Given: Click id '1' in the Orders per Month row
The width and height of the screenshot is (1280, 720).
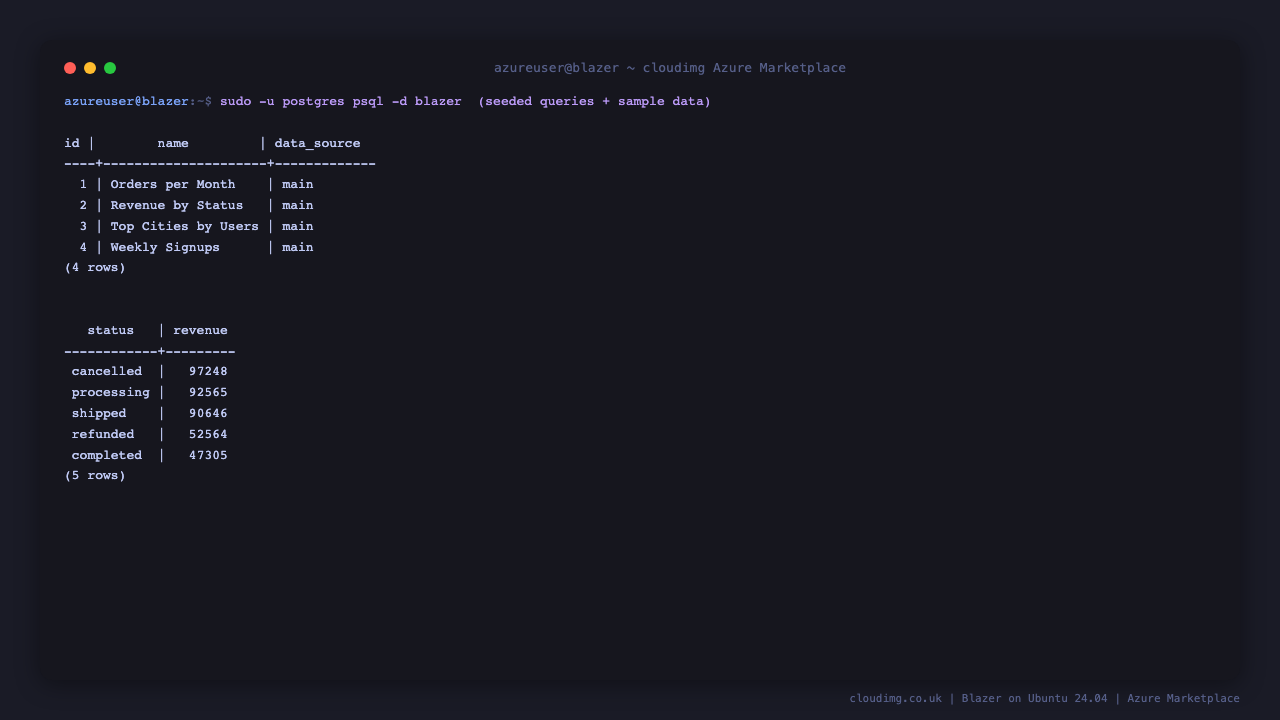Looking at the screenshot, I should coord(84,184).
